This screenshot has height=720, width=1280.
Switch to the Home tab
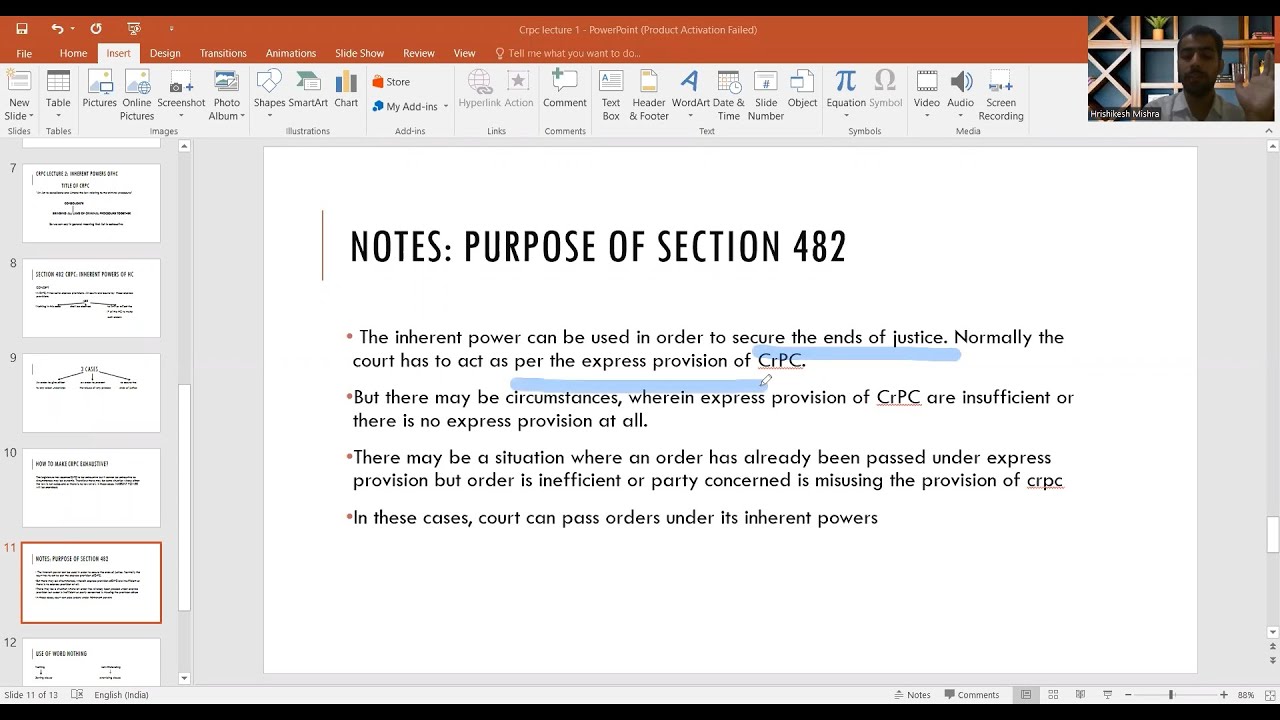point(73,53)
